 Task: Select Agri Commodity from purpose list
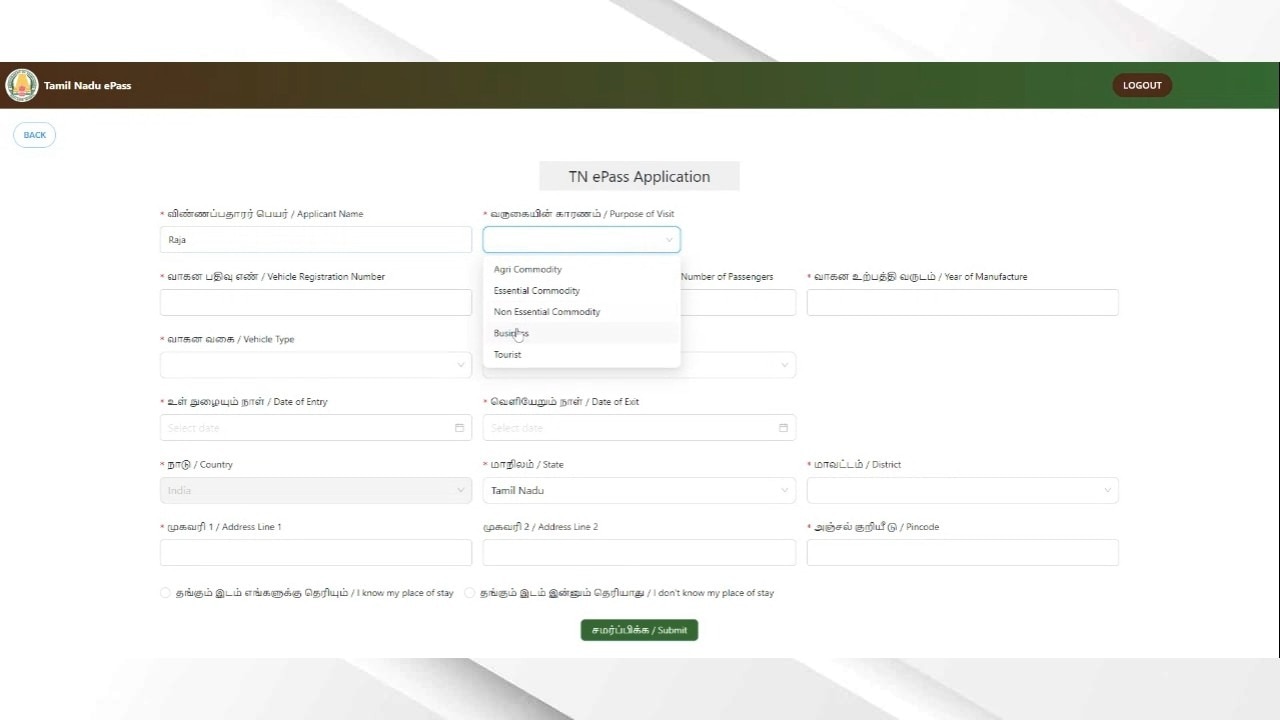pos(581,269)
